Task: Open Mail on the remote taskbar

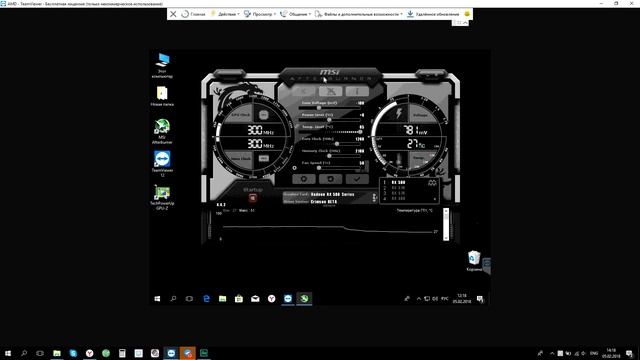Action: click(x=255, y=299)
